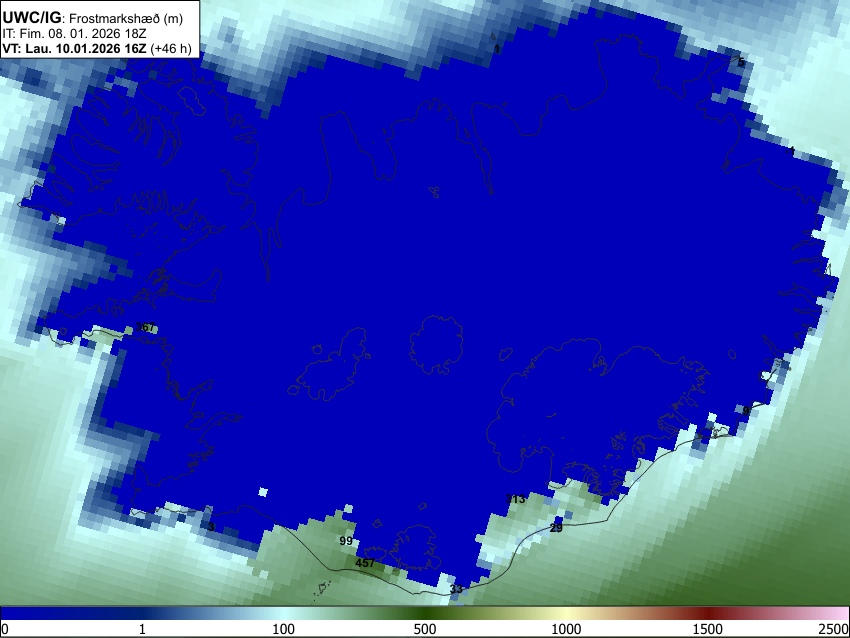The width and height of the screenshot is (850, 638).
Task: Click the 'VT: Lau. 10.01.2026 16Z' valid time
Action: (74, 48)
